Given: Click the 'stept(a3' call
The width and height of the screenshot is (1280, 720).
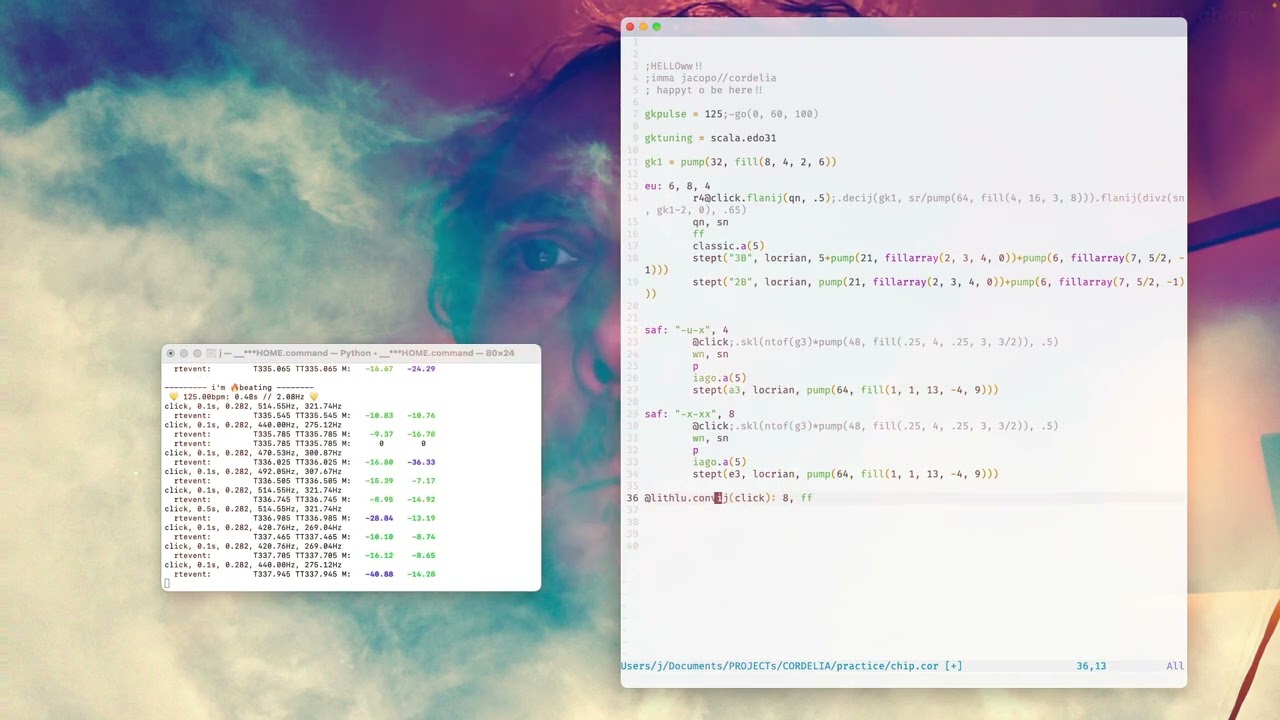Looking at the screenshot, I should click(x=719, y=390).
